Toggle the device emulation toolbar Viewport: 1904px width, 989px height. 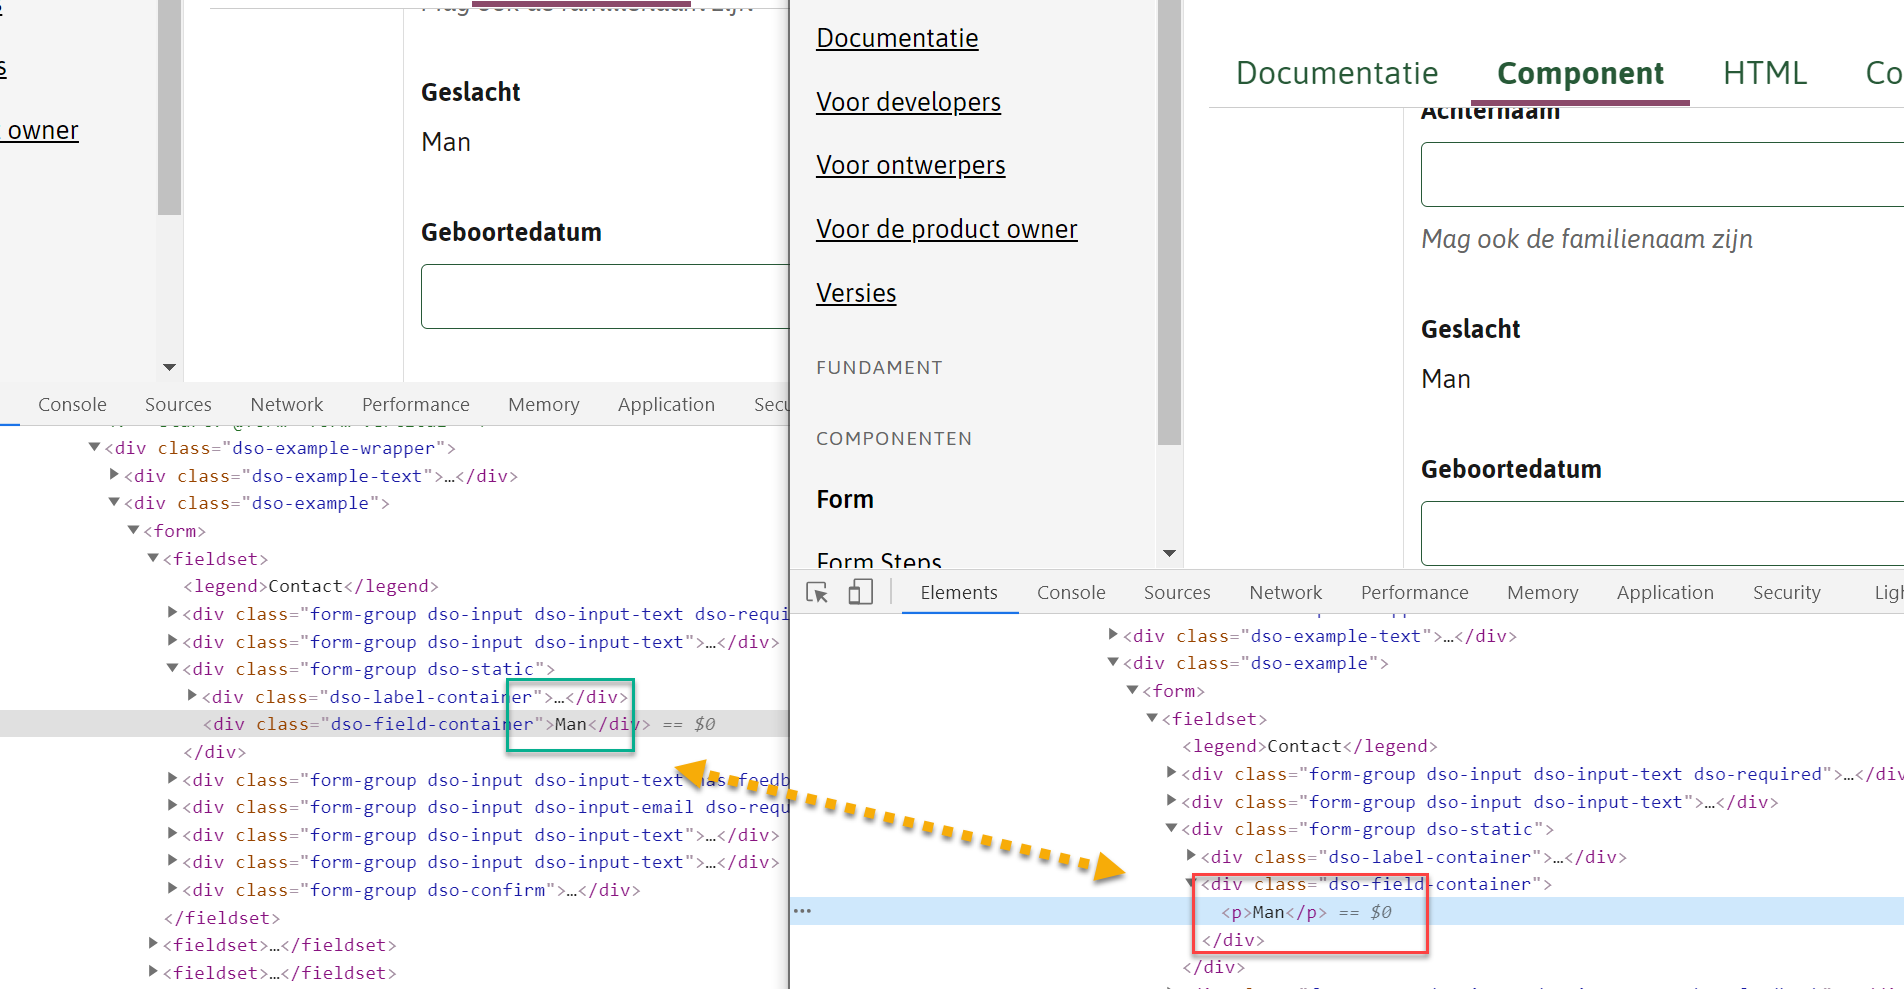[x=859, y=592]
